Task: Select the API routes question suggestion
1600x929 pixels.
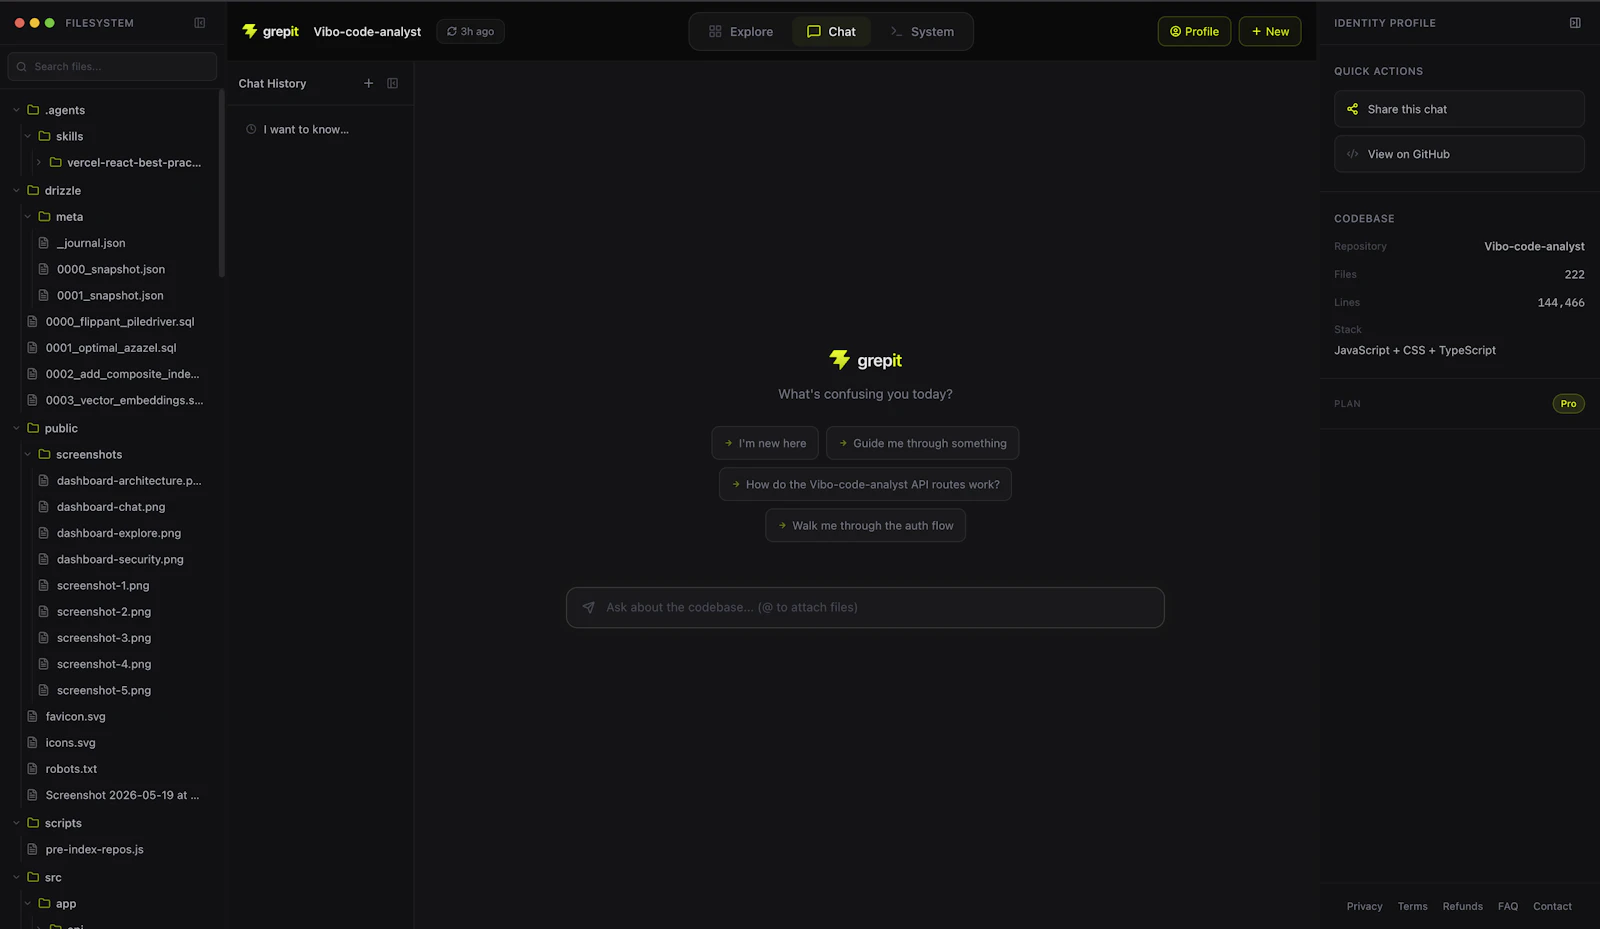Action: pyautogui.click(x=865, y=484)
